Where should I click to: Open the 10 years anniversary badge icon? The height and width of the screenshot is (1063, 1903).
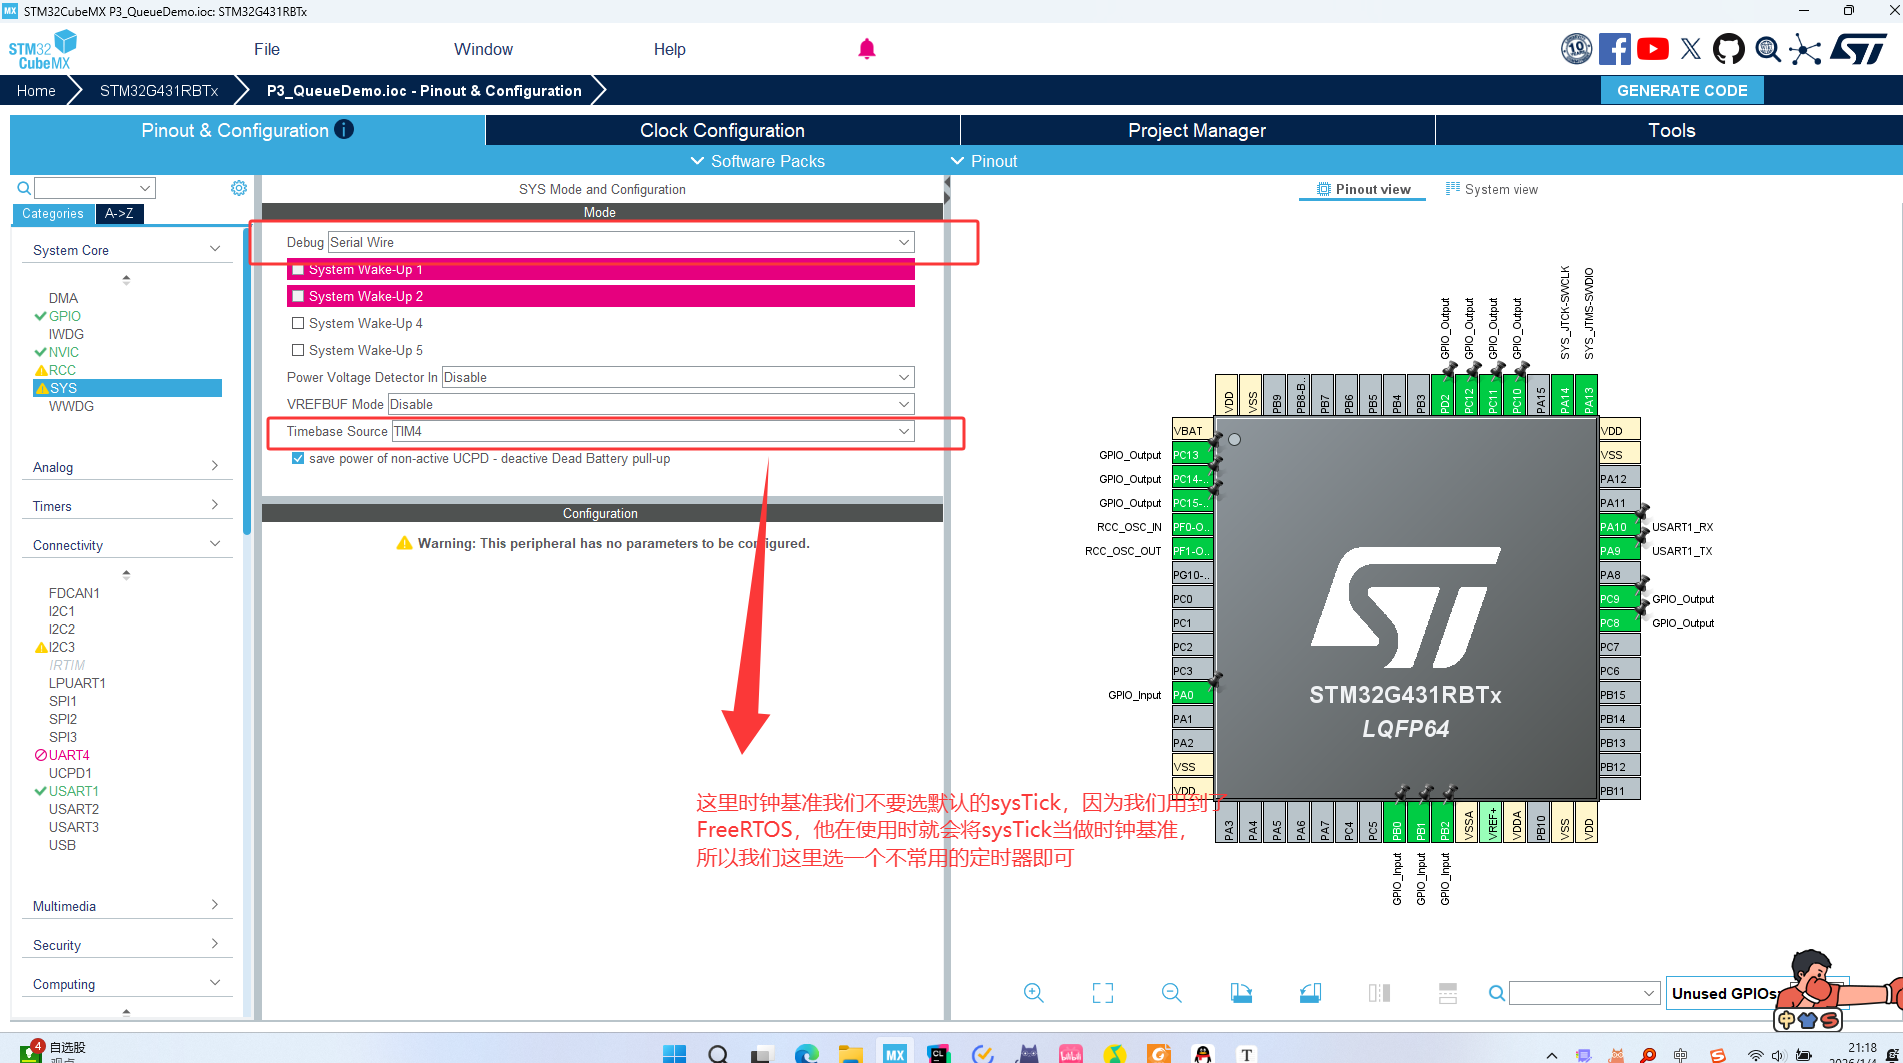pos(1577,49)
